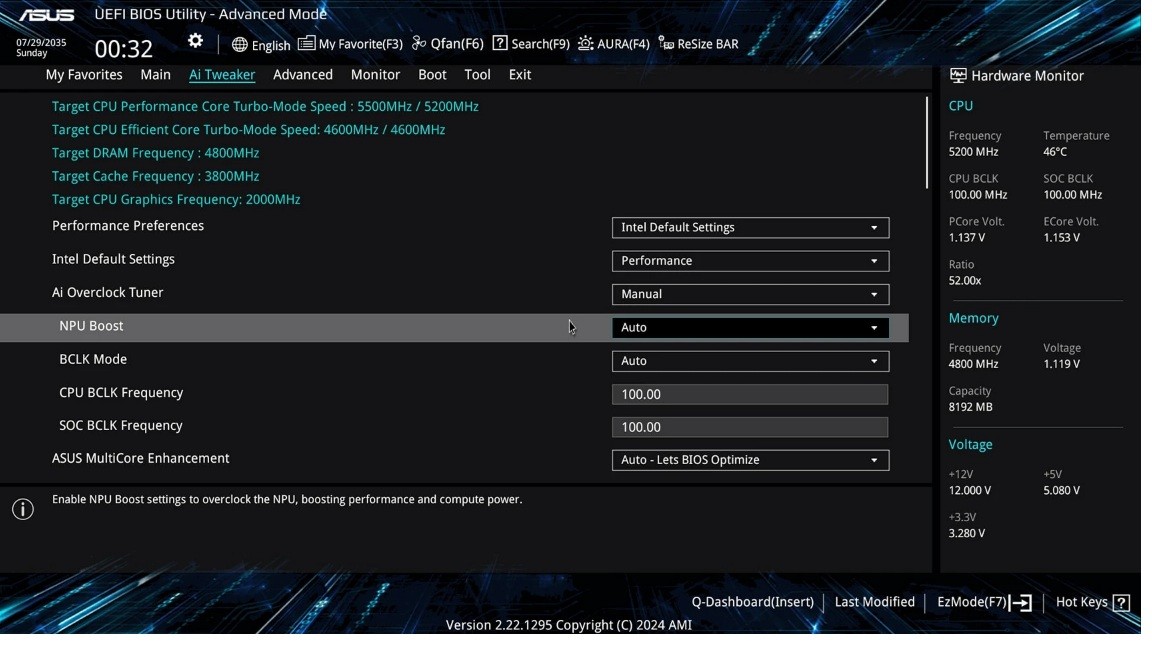Click the Memory Capacity 8192 MB value
The height and width of the screenshot is (648, 1152).
point(971,407)
